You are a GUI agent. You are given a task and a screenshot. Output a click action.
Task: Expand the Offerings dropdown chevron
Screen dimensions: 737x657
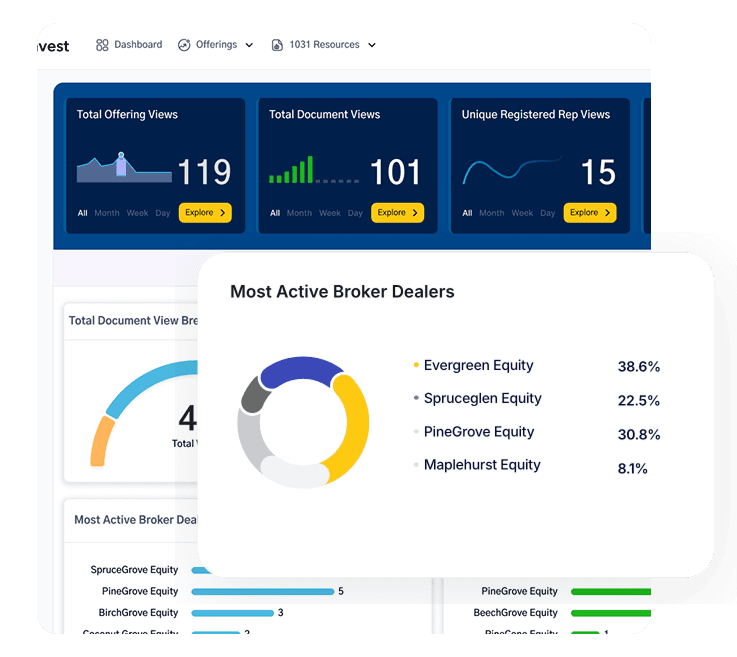click(x=250, y=45)
